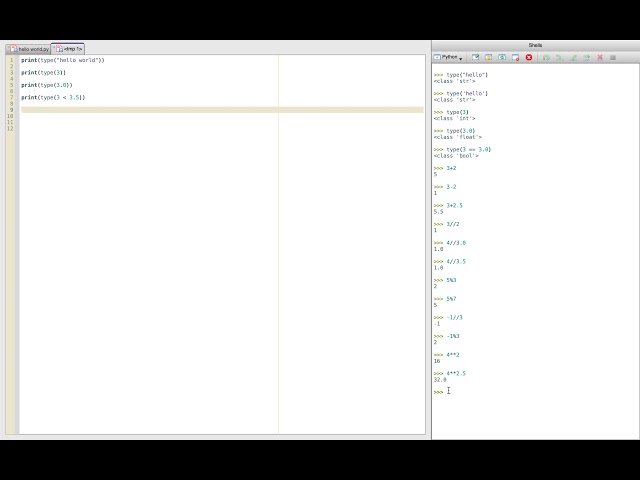Click the greyed debug continue arrow icon
Image resolution: width=640 pixels, height=480 pixels.
pyautogui.click(x=587, y=58)
